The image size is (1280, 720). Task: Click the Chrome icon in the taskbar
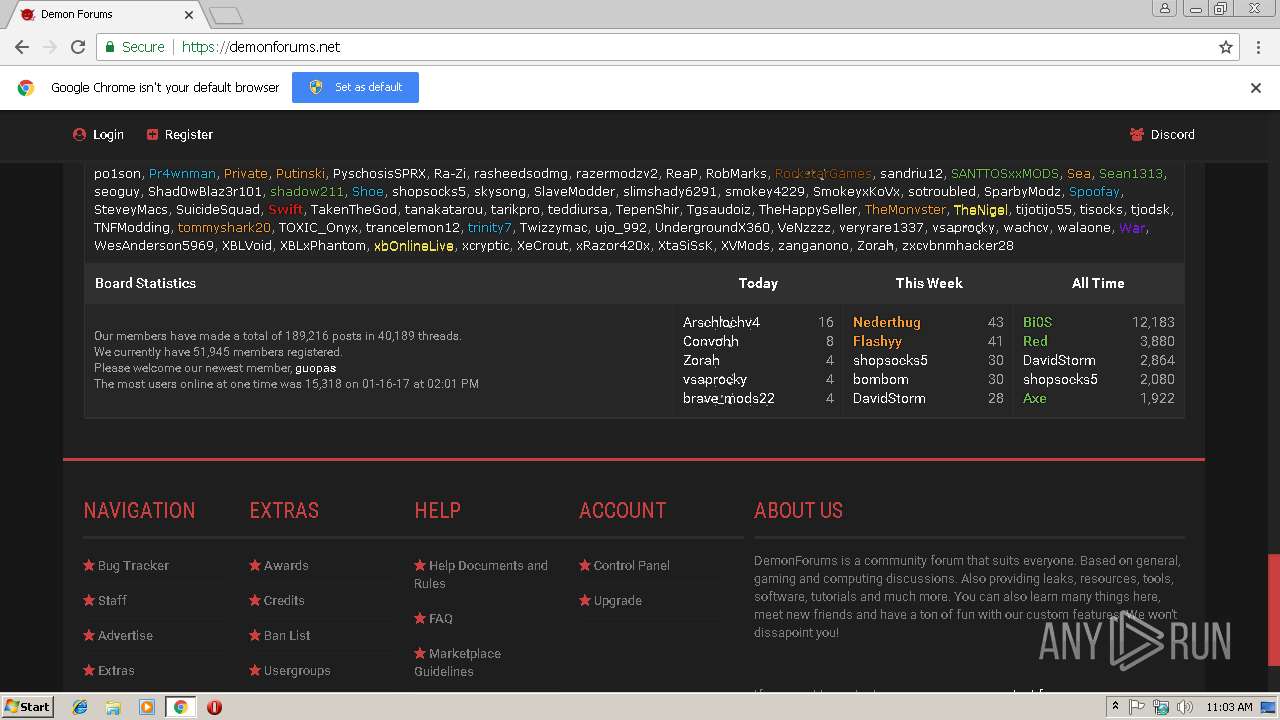180,707
